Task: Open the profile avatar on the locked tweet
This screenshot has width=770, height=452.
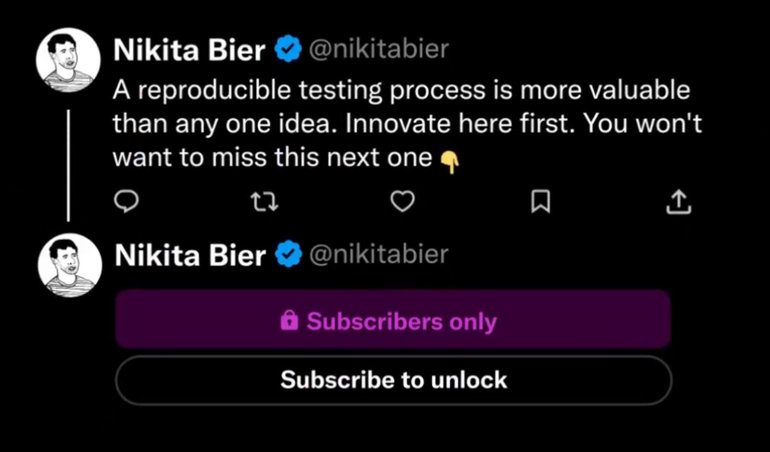Action: point(68,268)
